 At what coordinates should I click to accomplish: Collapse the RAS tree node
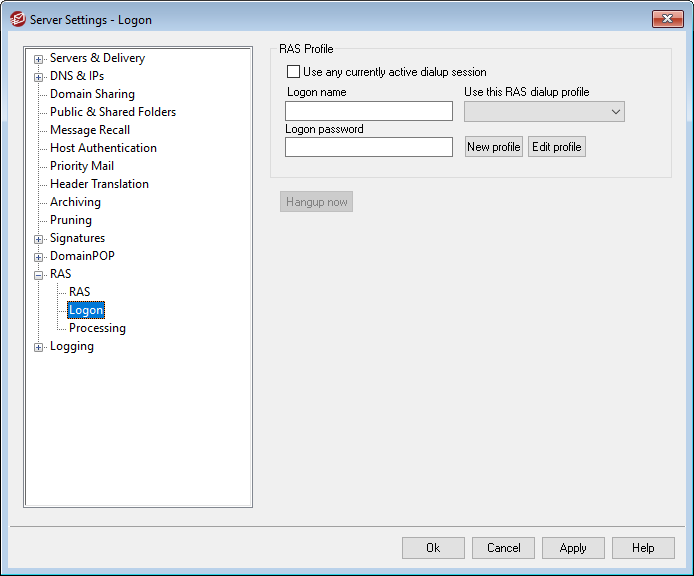(39, 275)
